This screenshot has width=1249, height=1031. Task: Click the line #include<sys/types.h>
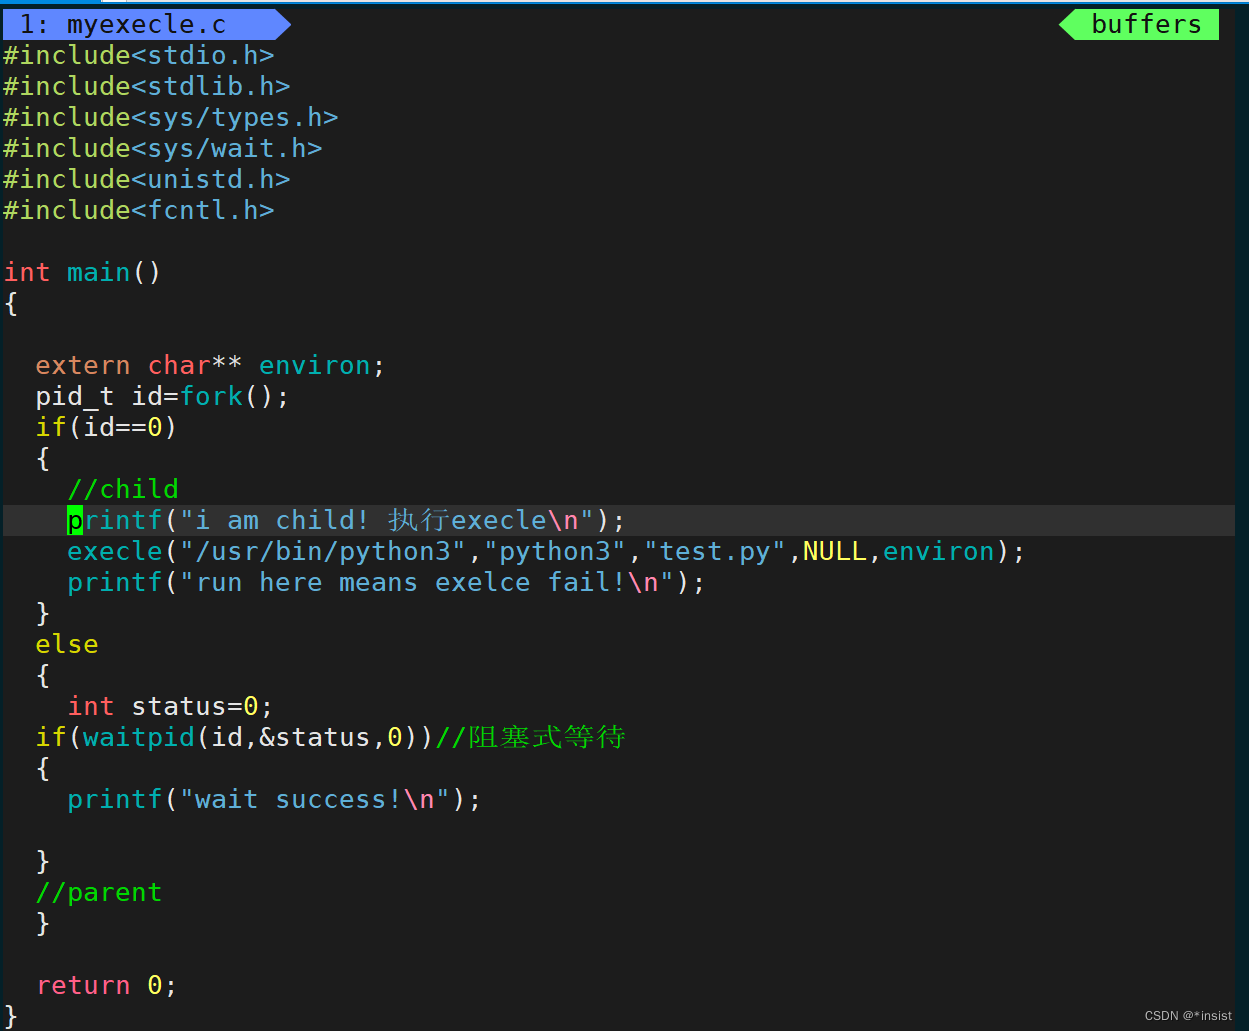tap(170, 117)
